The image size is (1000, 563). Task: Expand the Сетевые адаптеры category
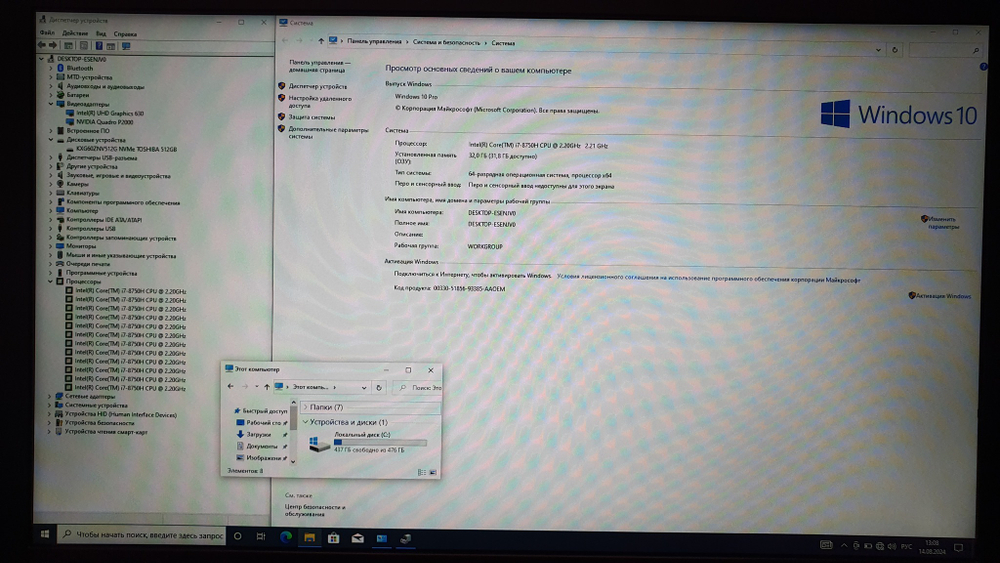coord(50,396)
